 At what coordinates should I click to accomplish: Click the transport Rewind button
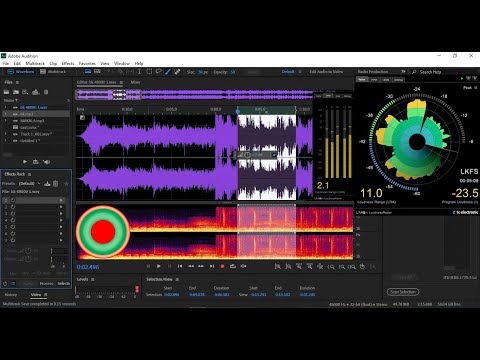(191, 266)
